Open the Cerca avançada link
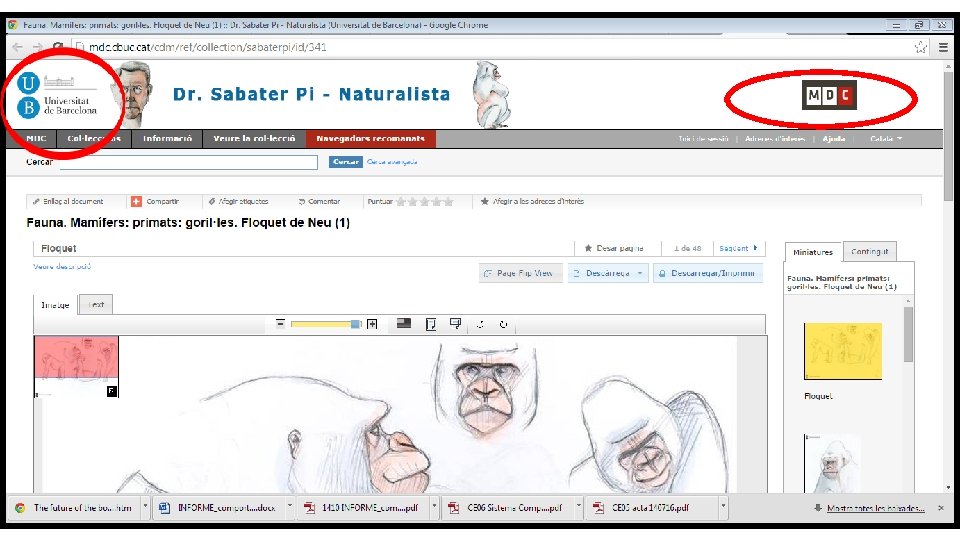The width and height of the screenshot is (960, 540). 392,162
